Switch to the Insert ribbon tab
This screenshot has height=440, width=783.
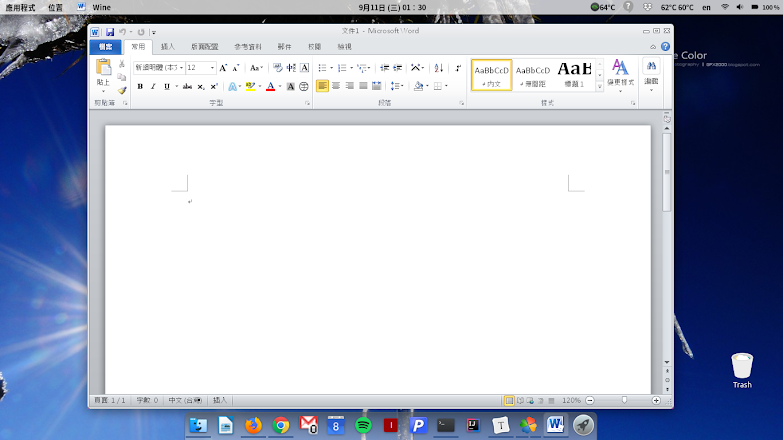coord(168,47)
